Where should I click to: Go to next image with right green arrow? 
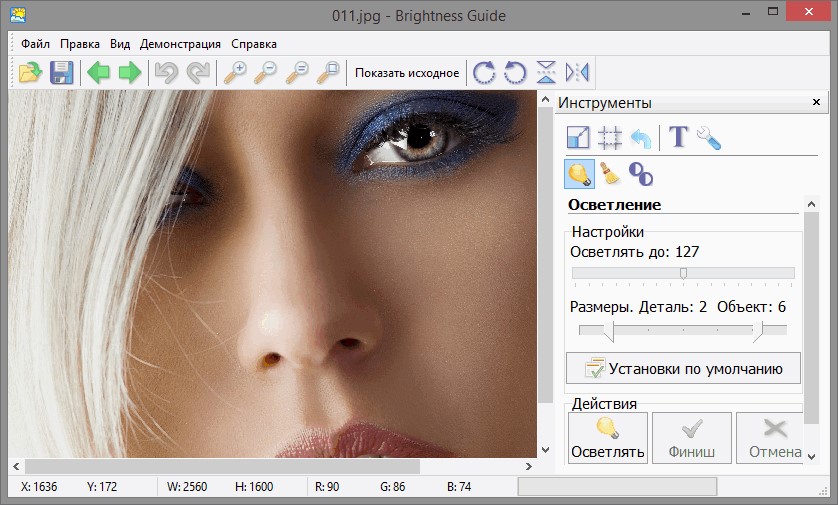click(x=130, y=72)
